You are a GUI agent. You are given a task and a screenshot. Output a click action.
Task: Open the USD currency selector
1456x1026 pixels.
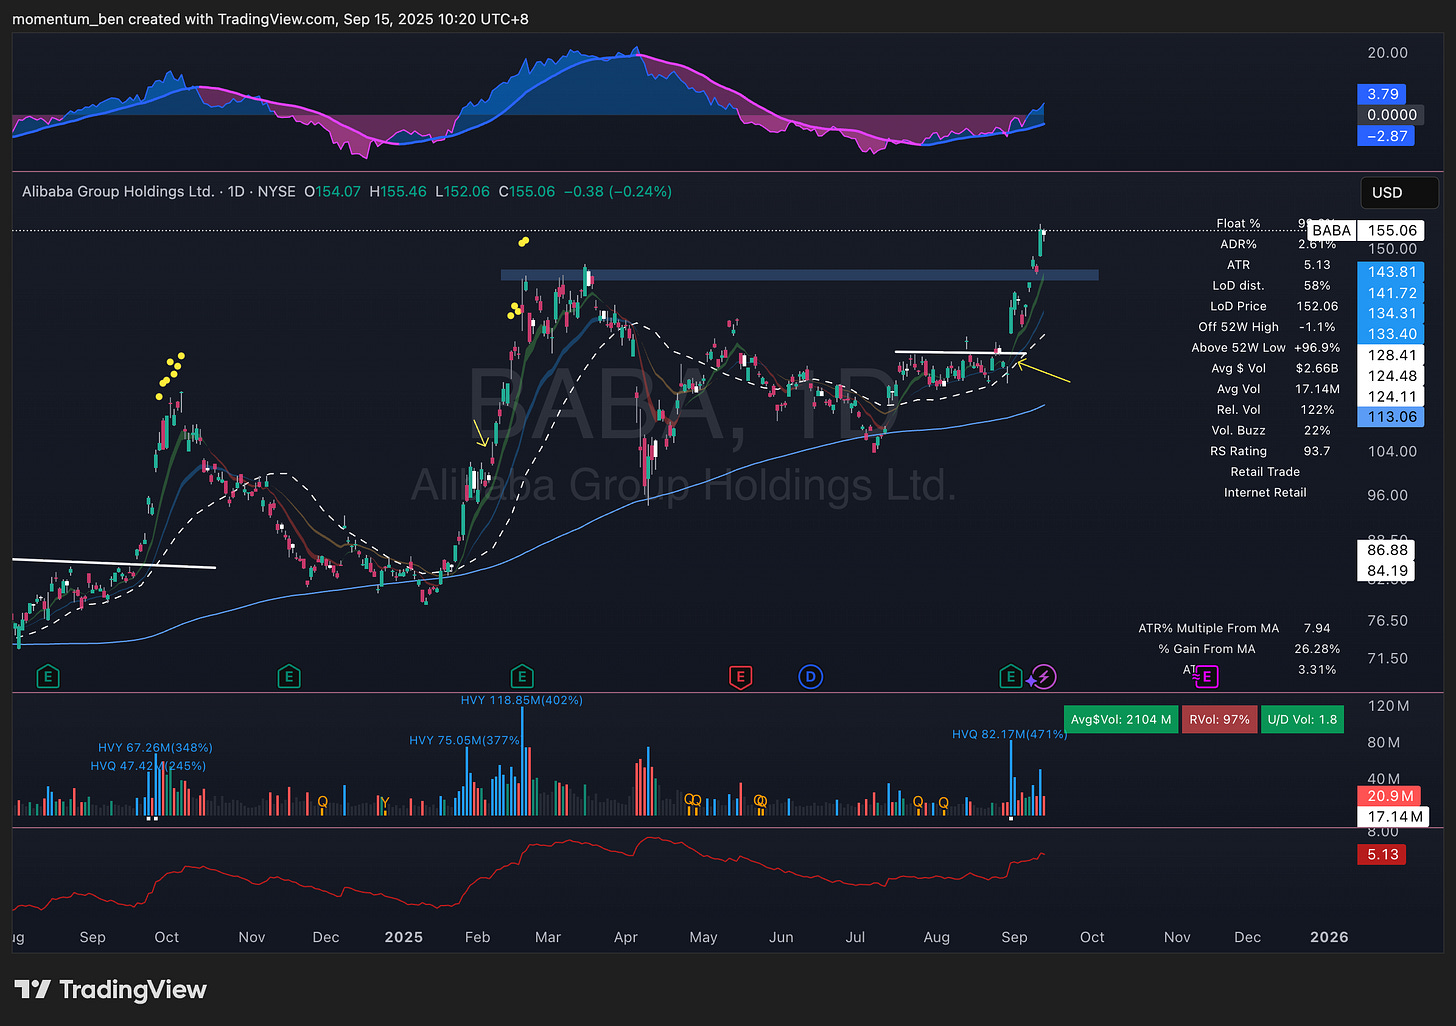coord(1399,192)
